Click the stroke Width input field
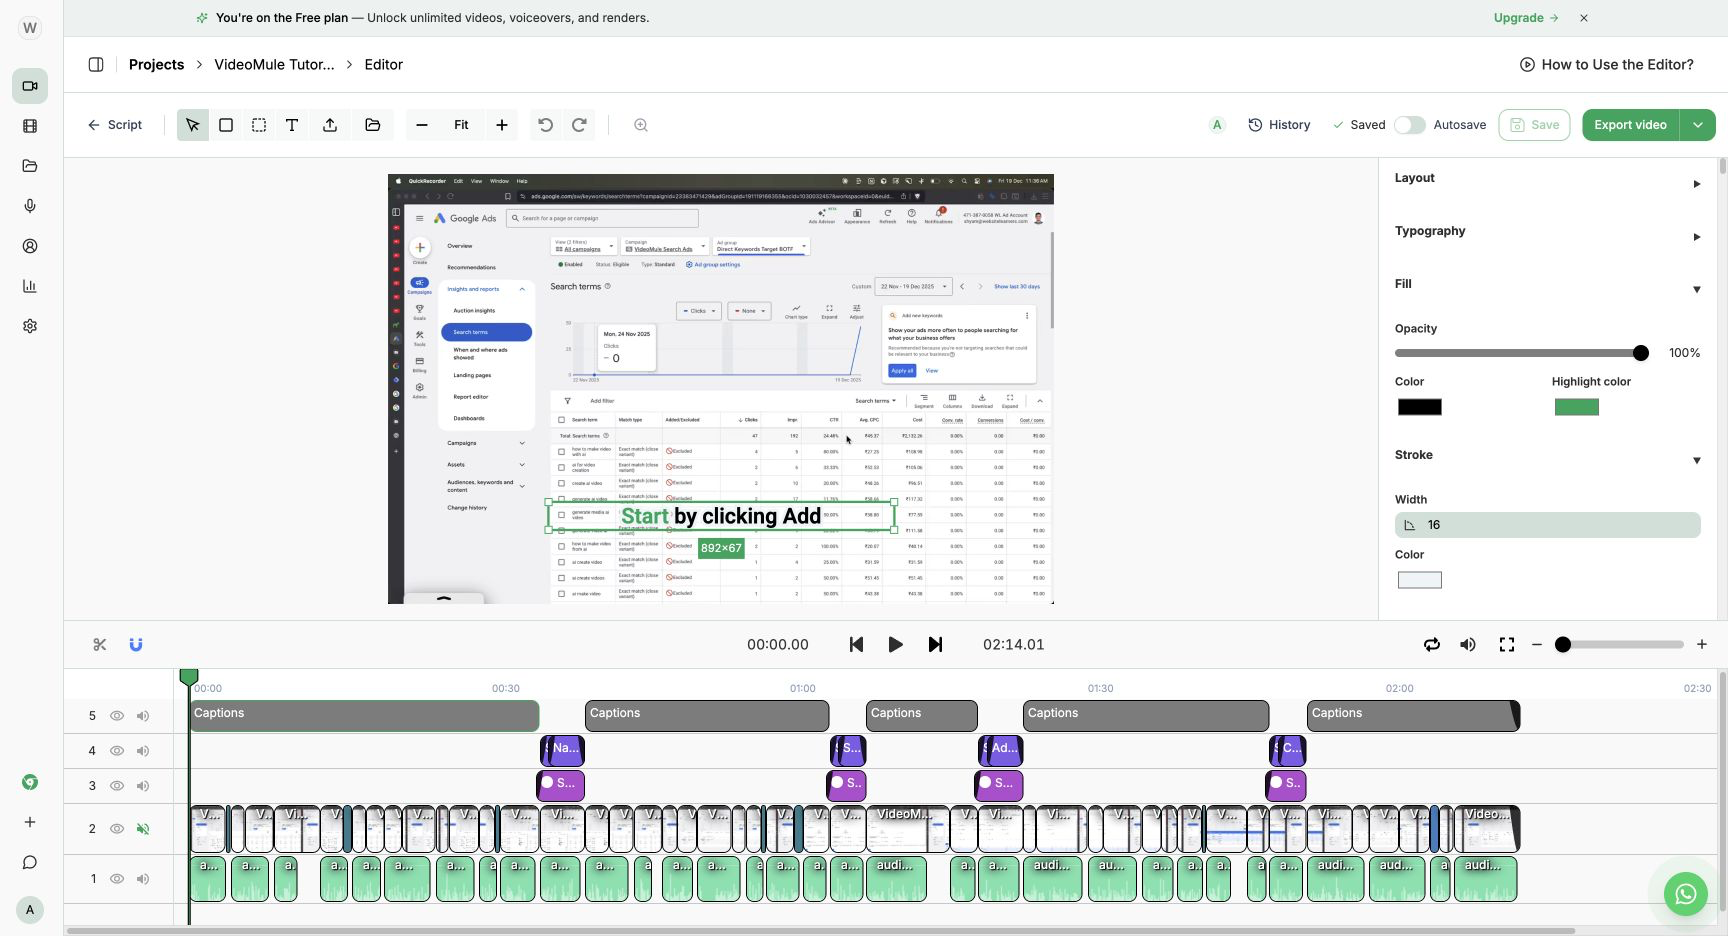Viewport: 1728px width, 936px height. tap(1547, 525)
